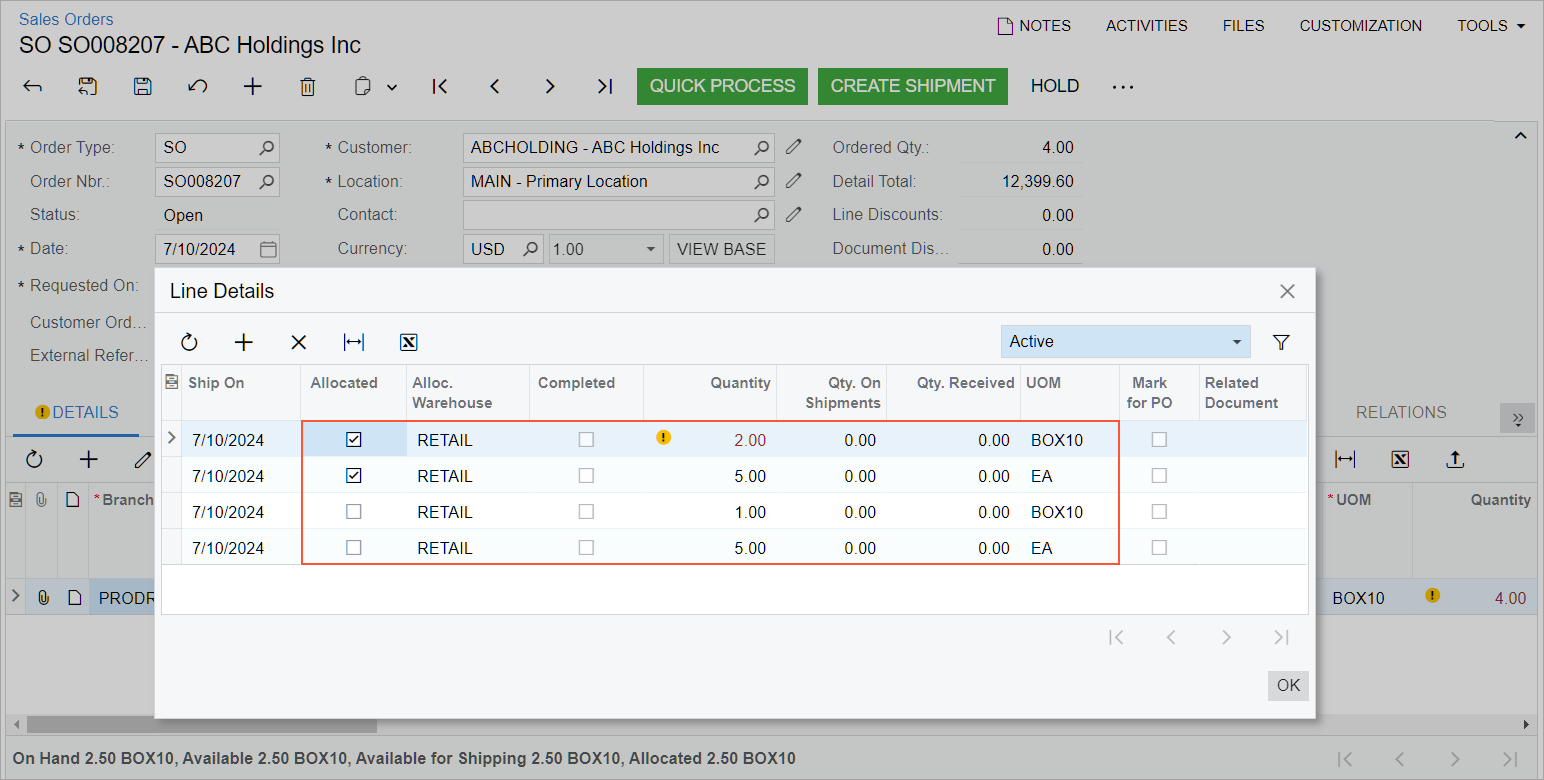
Task: Open the more actions ellipsis menu
Action: click(1123, 86)
